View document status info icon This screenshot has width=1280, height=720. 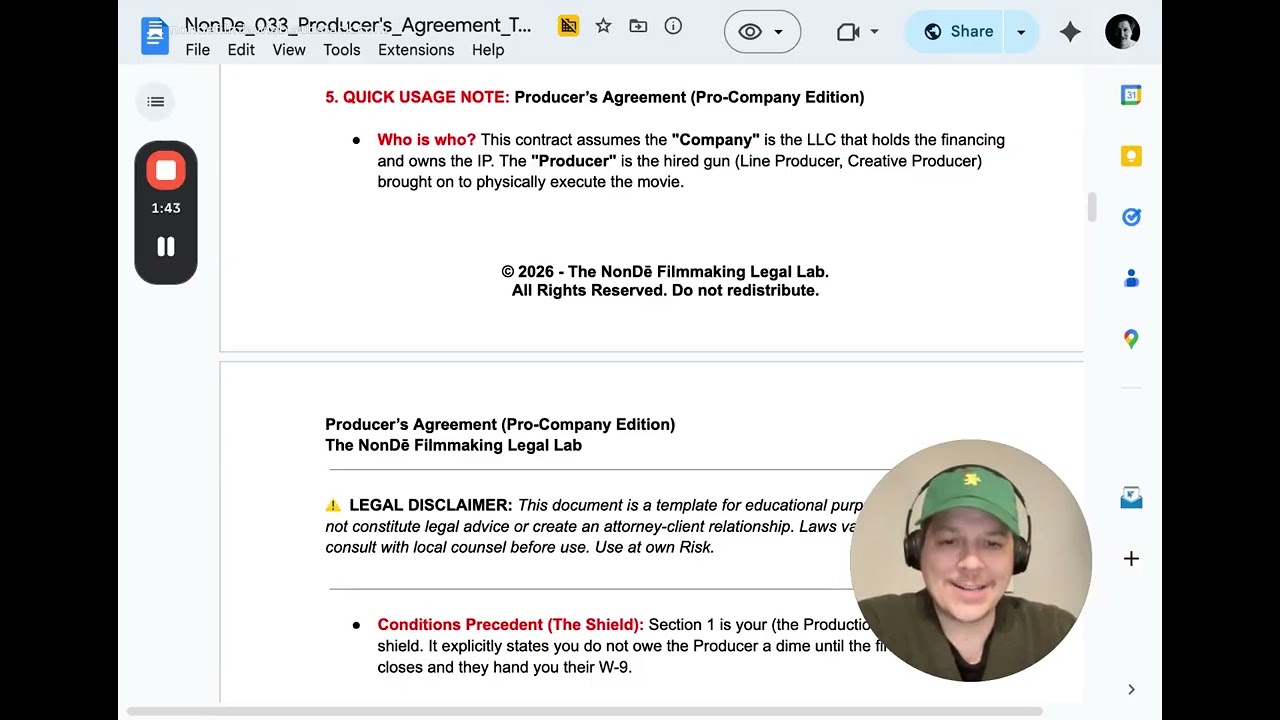pyautogui.click(x=673, y=26)
